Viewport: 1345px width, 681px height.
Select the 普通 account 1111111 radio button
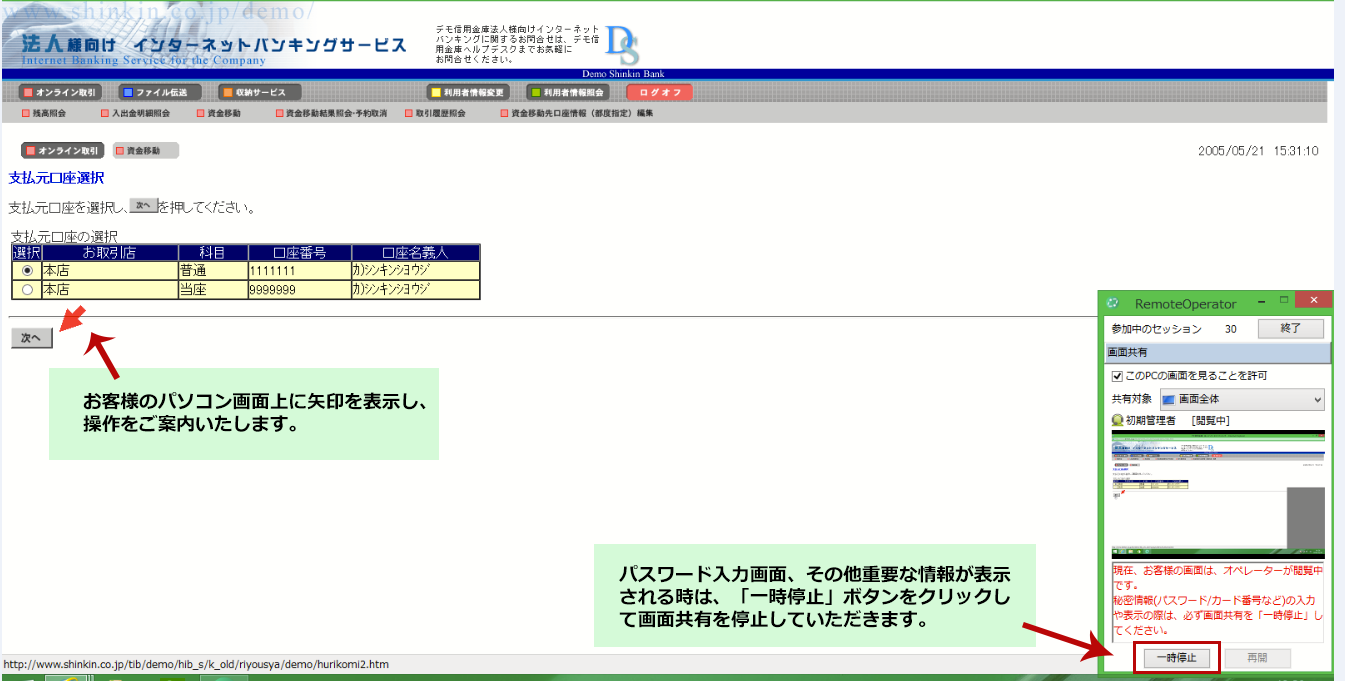pos(27,270)
